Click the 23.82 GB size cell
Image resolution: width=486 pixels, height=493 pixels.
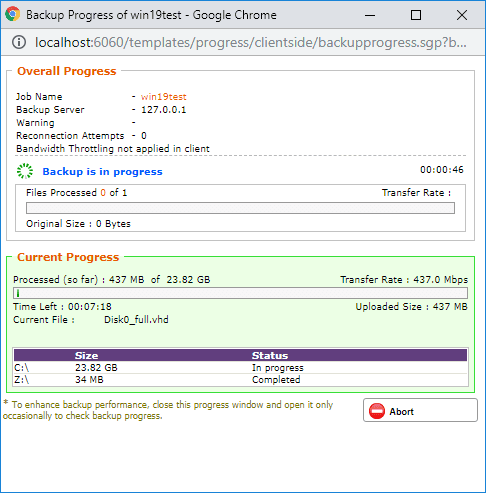coord(96,368)
